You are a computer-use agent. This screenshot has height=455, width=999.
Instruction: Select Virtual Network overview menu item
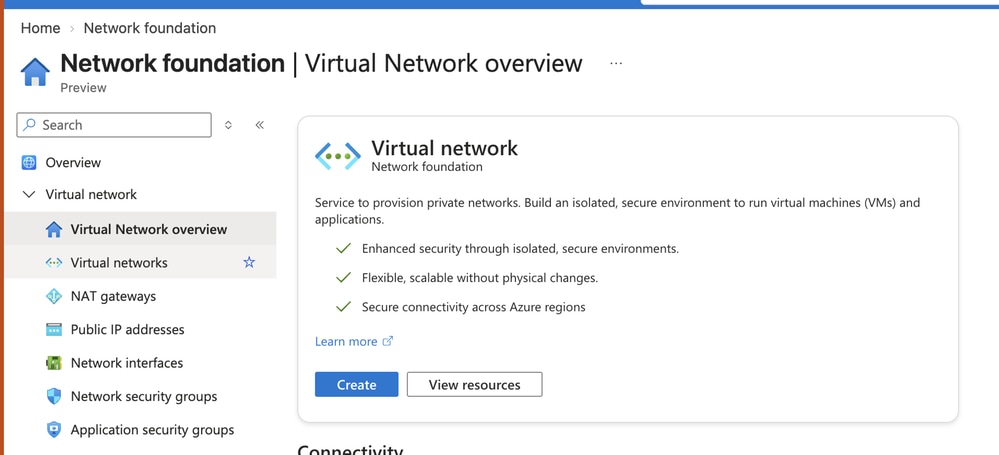(140, 229)
